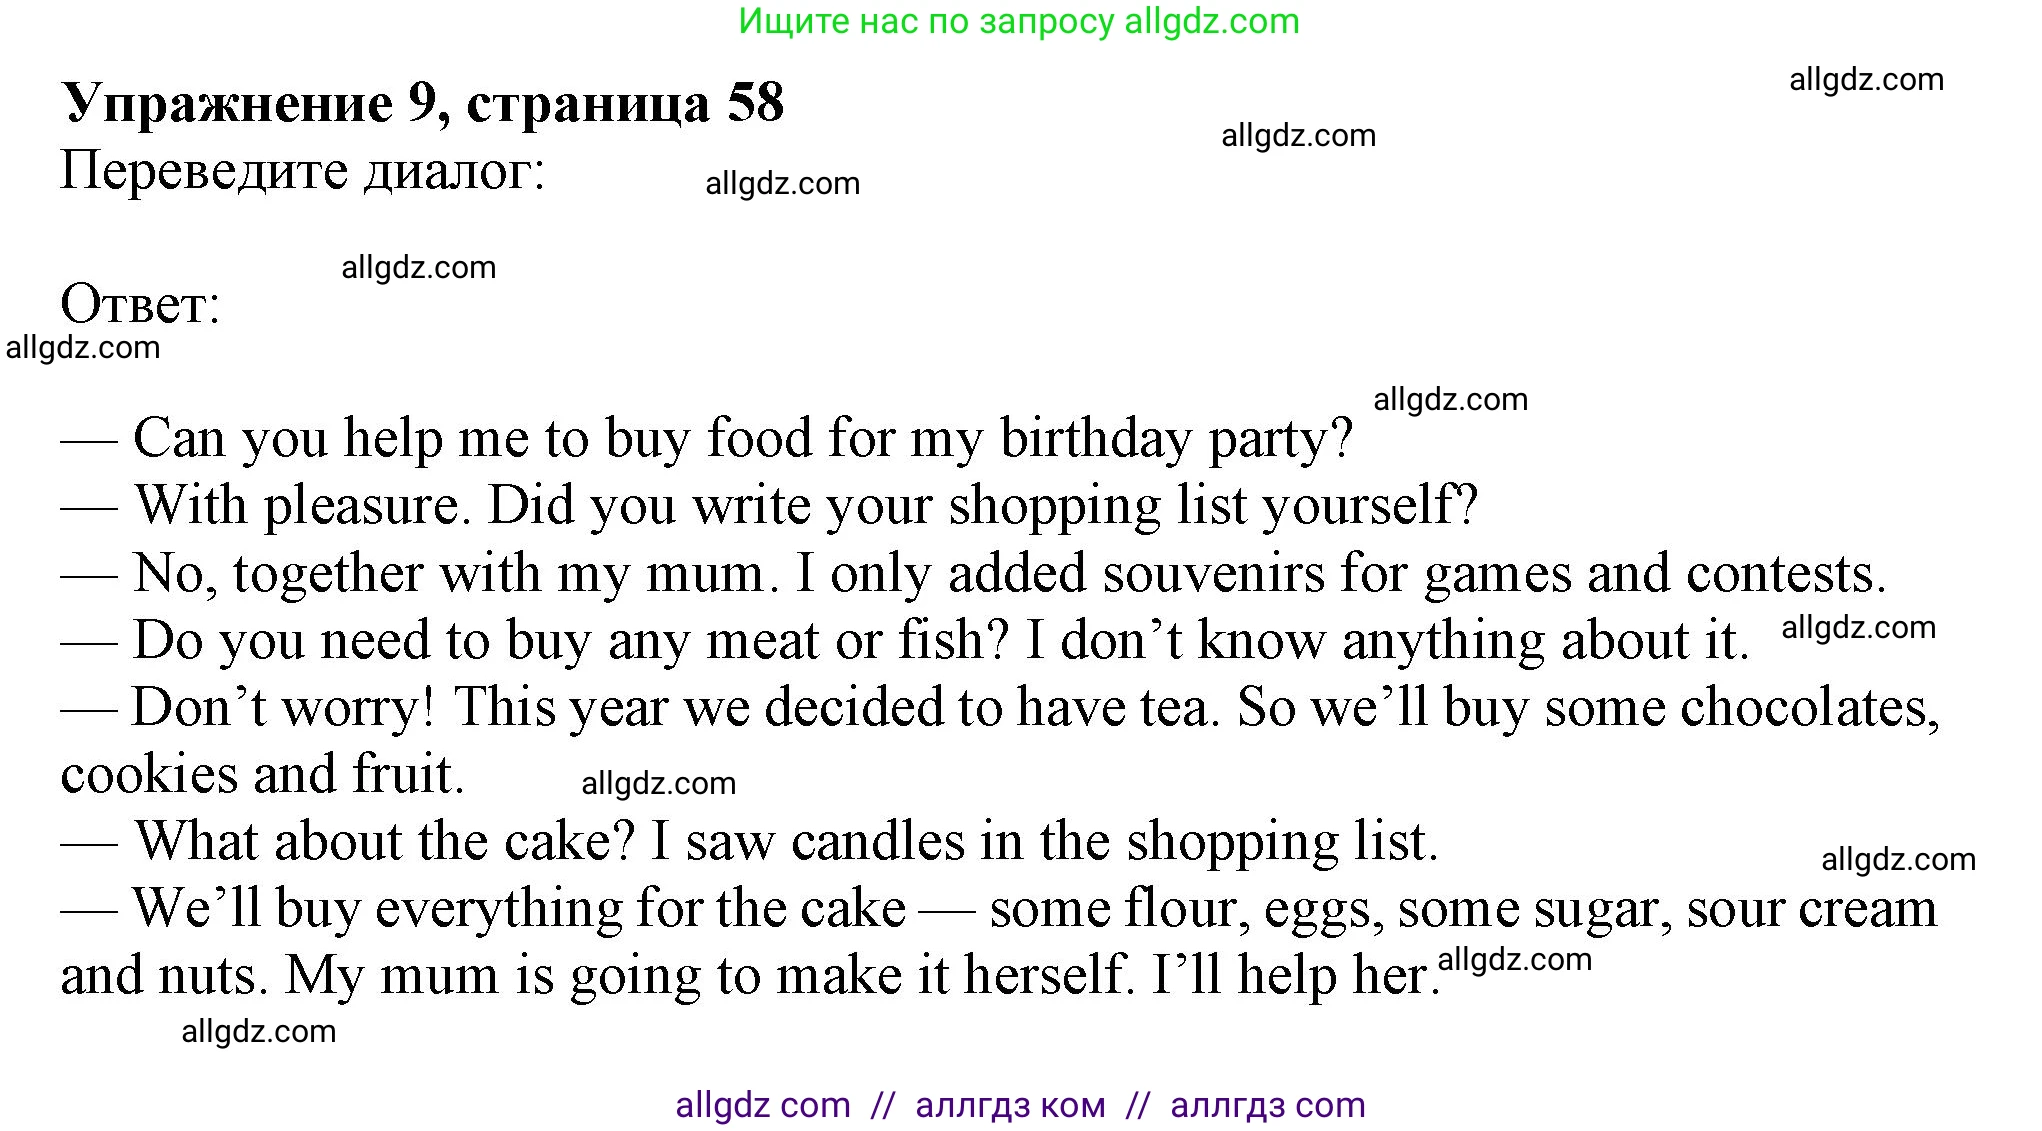Click the line 'Can you help me to buy food'
Image resolution: width=2042 pixels, height=1131 pixels.
tap(706, 439)
